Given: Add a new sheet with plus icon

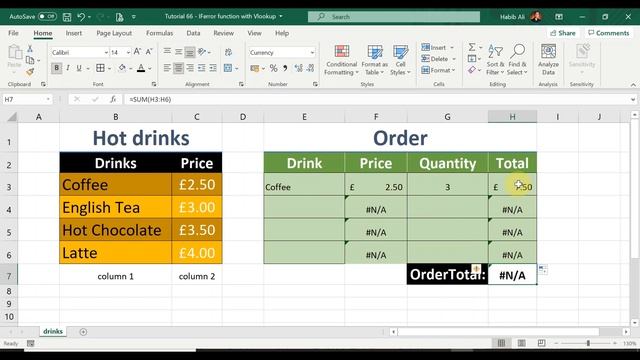Looking at the screenshot, I should (x=83, y=332).
